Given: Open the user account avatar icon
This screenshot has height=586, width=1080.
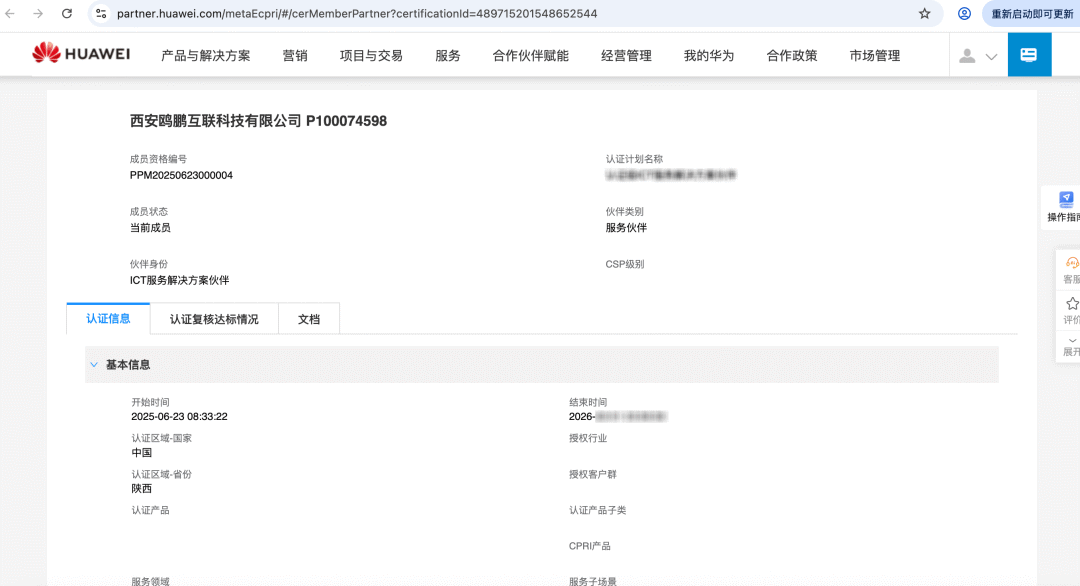Looking at the screenshot, I should [x=967, y=56].
